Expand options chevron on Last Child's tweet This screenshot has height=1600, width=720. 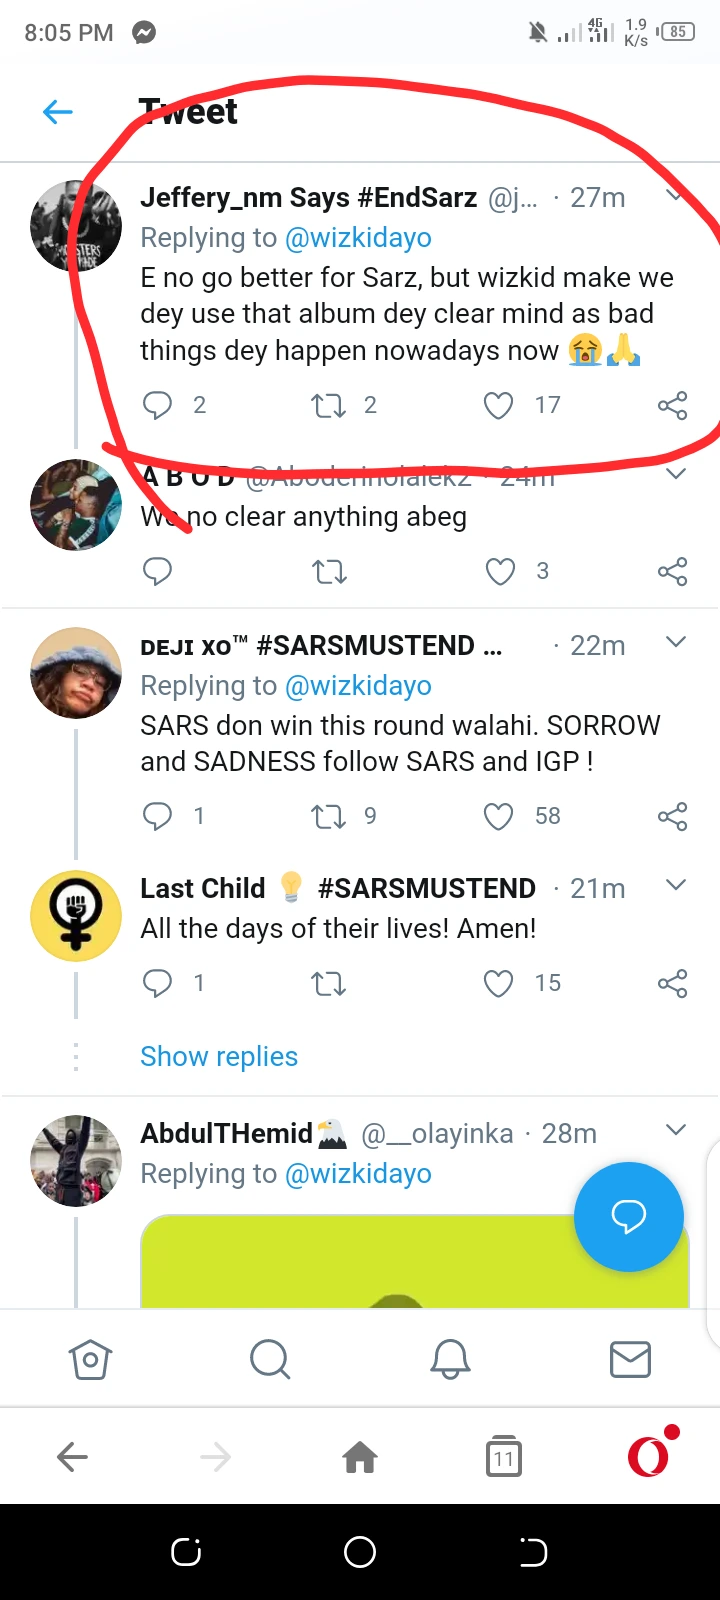[x=676, y=885]
